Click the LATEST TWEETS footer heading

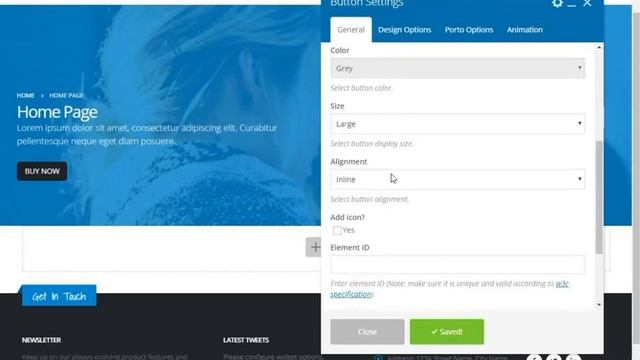click(x=246, y=340)
